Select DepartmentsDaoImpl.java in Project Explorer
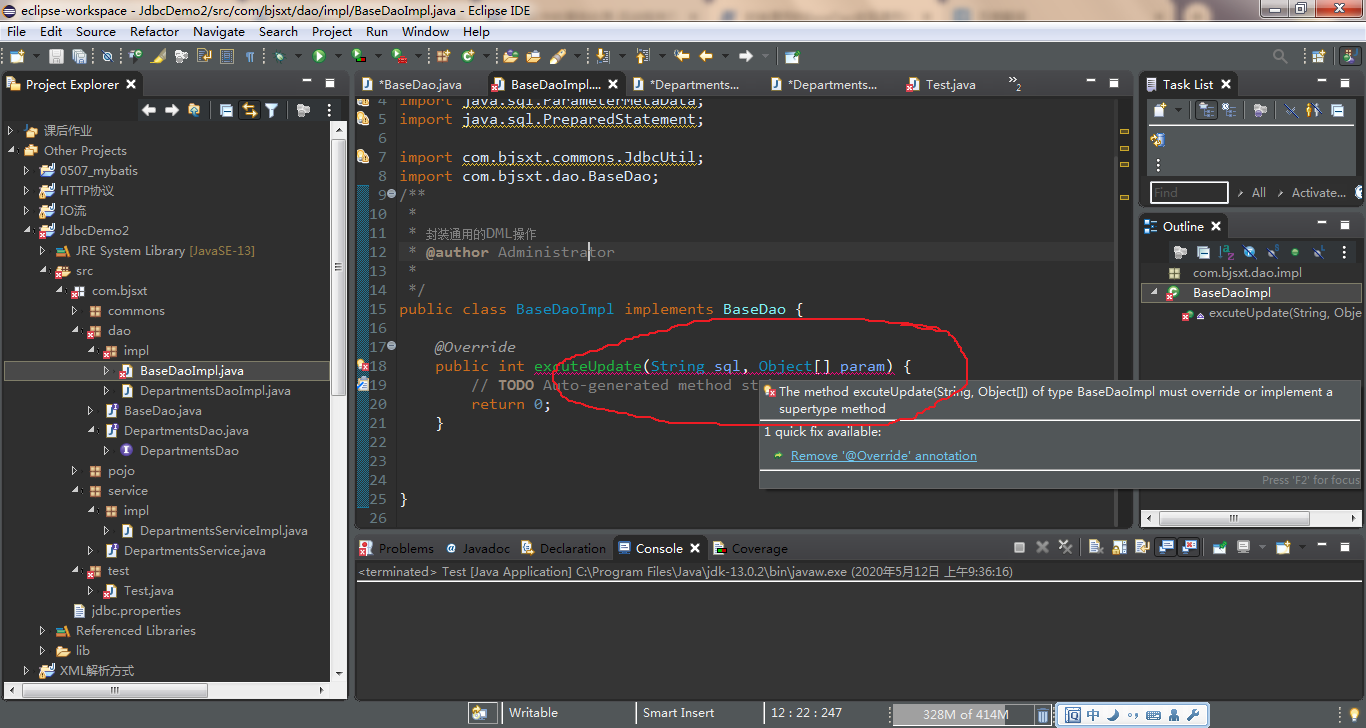 click(x=215, y=390)
